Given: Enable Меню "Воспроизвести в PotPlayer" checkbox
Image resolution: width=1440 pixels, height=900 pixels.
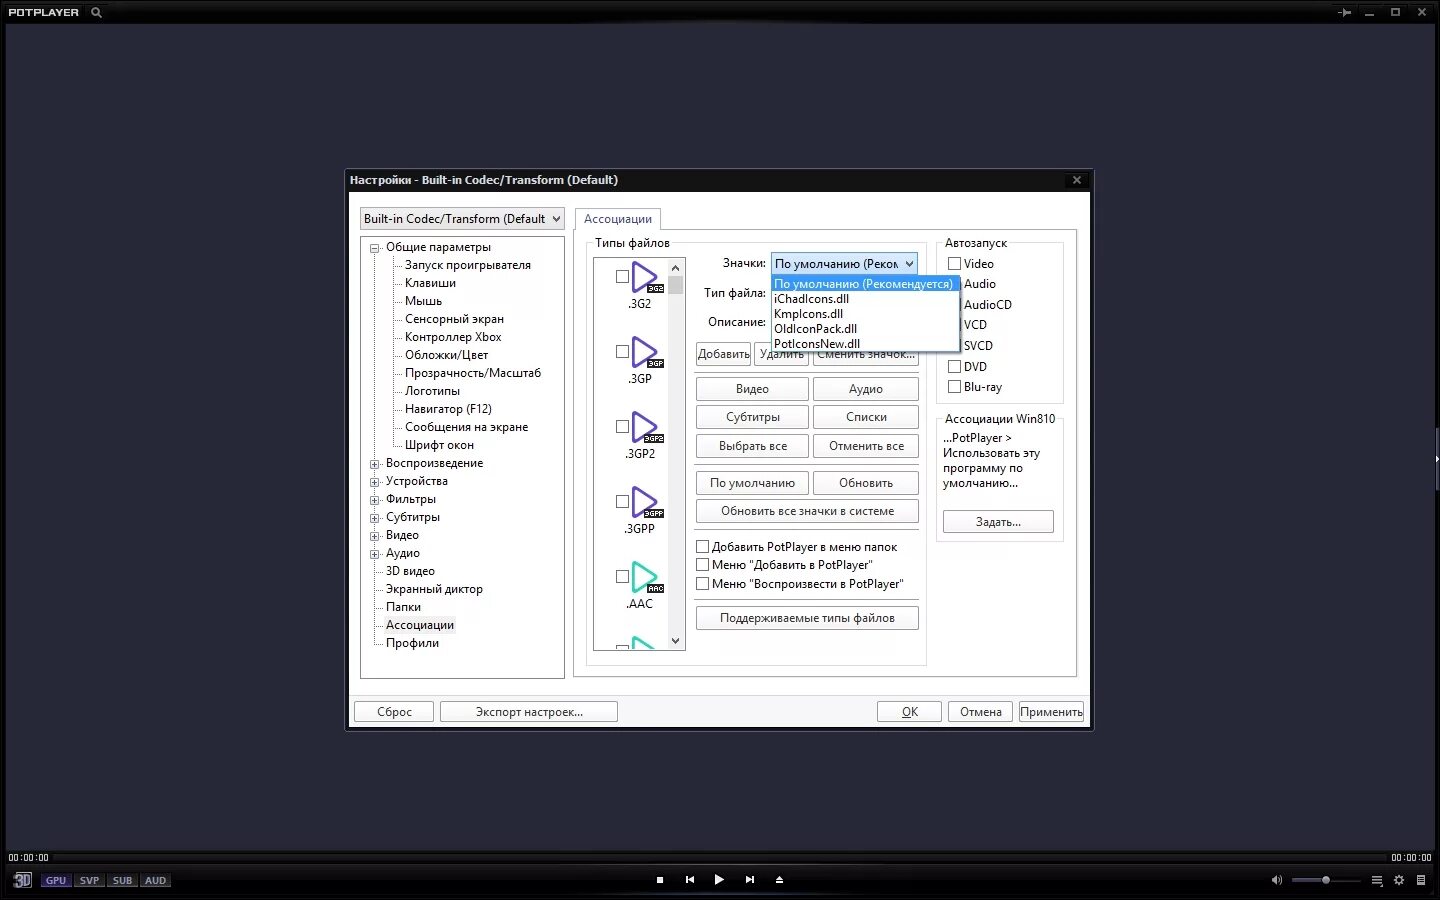Looking at the screenshot, I should pyautogui.click(x=702, y=584).
